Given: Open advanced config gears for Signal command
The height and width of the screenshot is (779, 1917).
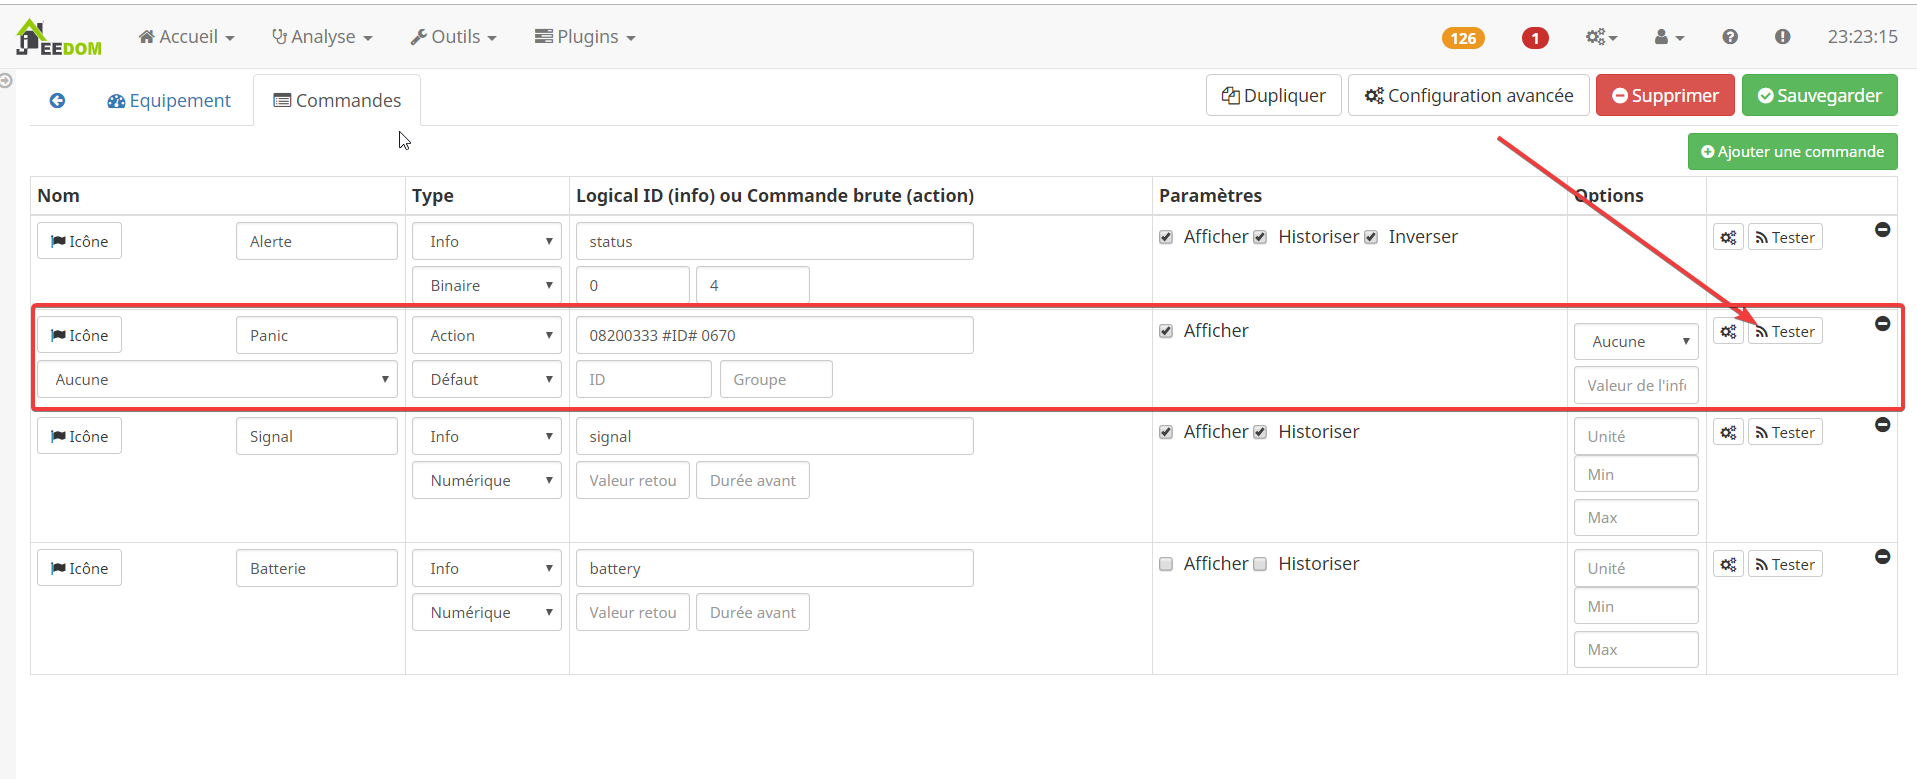Looking at the screenshot, I should click(x=1728, y=432).
